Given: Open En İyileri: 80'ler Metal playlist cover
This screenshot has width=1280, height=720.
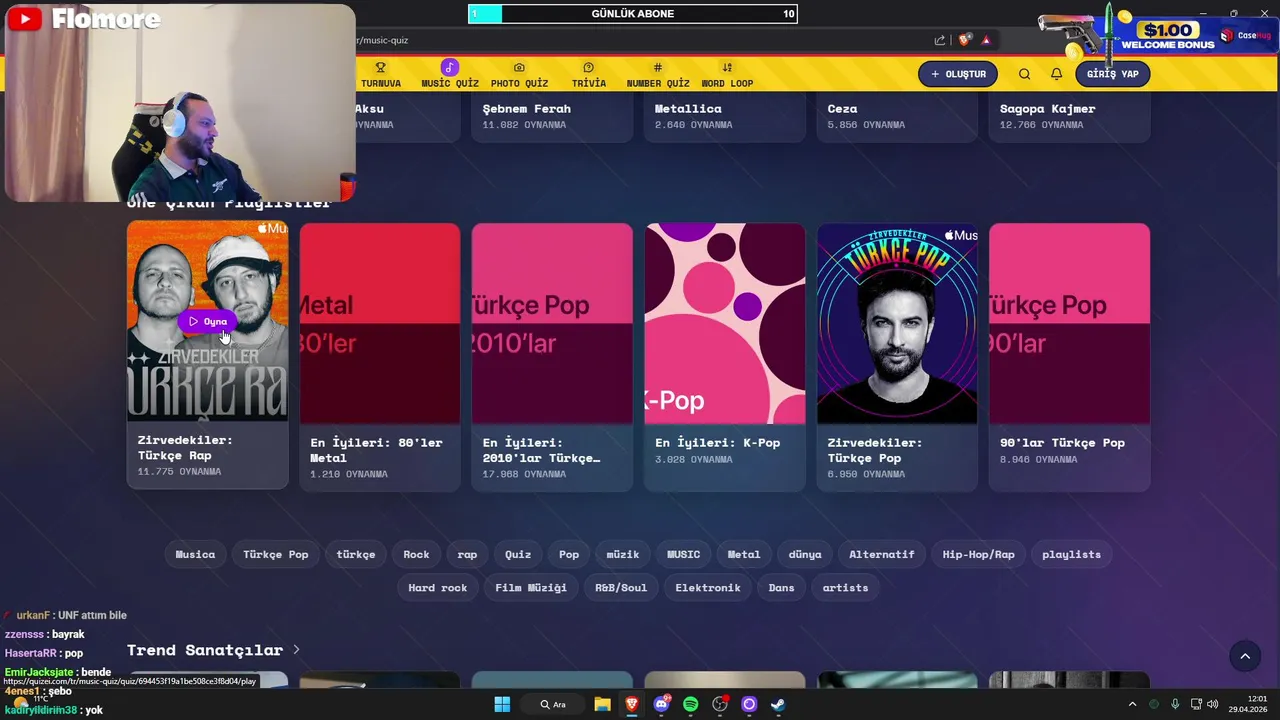Looking at the screenshot, I should (x=380, y=323).
